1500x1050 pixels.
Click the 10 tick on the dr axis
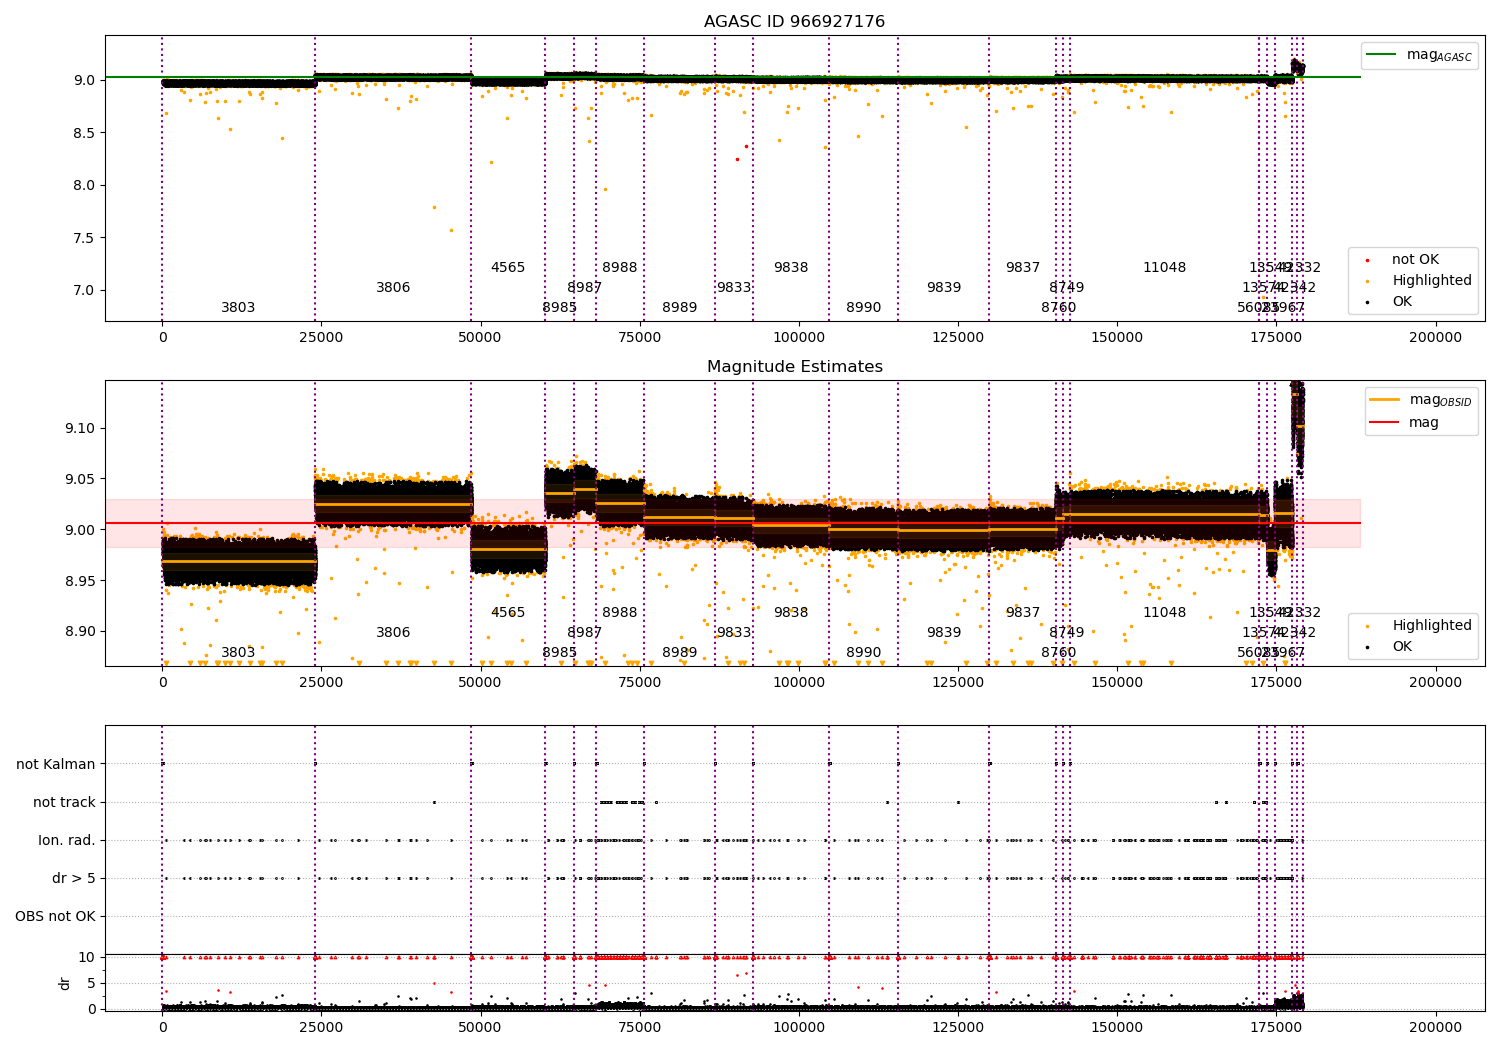click(x=87, y=957)
